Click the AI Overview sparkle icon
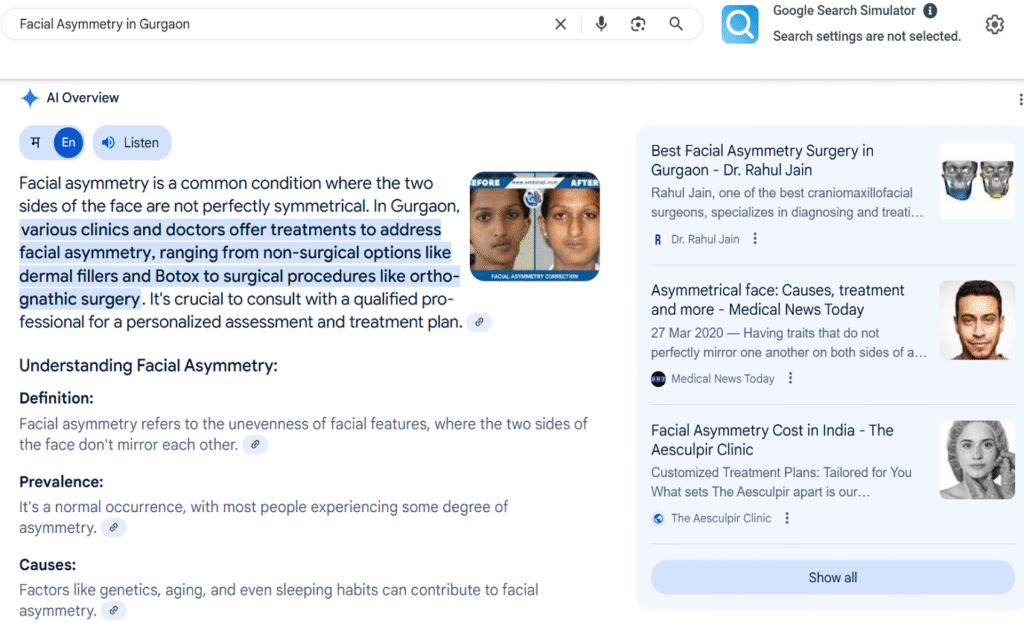 [30, 98]
